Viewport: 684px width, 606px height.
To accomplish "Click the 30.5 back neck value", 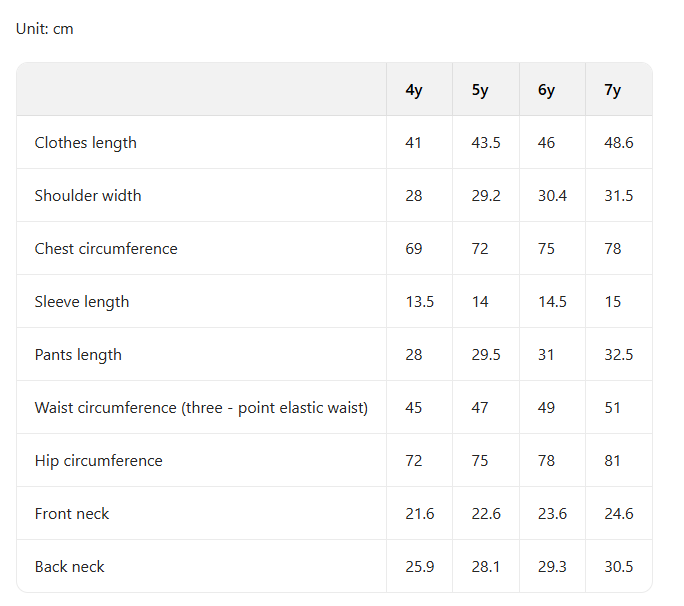I will pyautogui.click(x=619, y=567).
